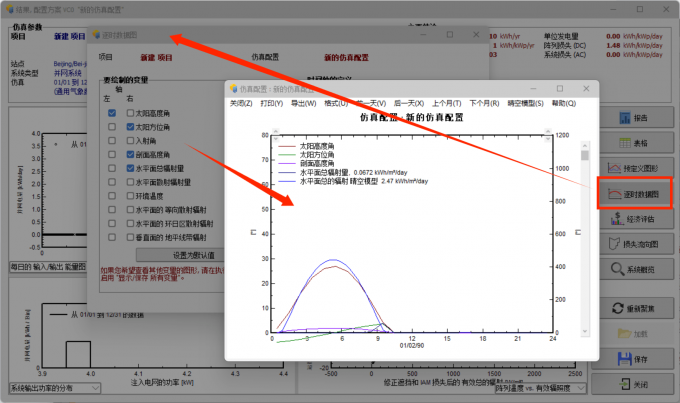This screenshot has width=680, height=403.
Task: Open the 经济评估 economic evaluation button
Action: (x=634, y=219)
